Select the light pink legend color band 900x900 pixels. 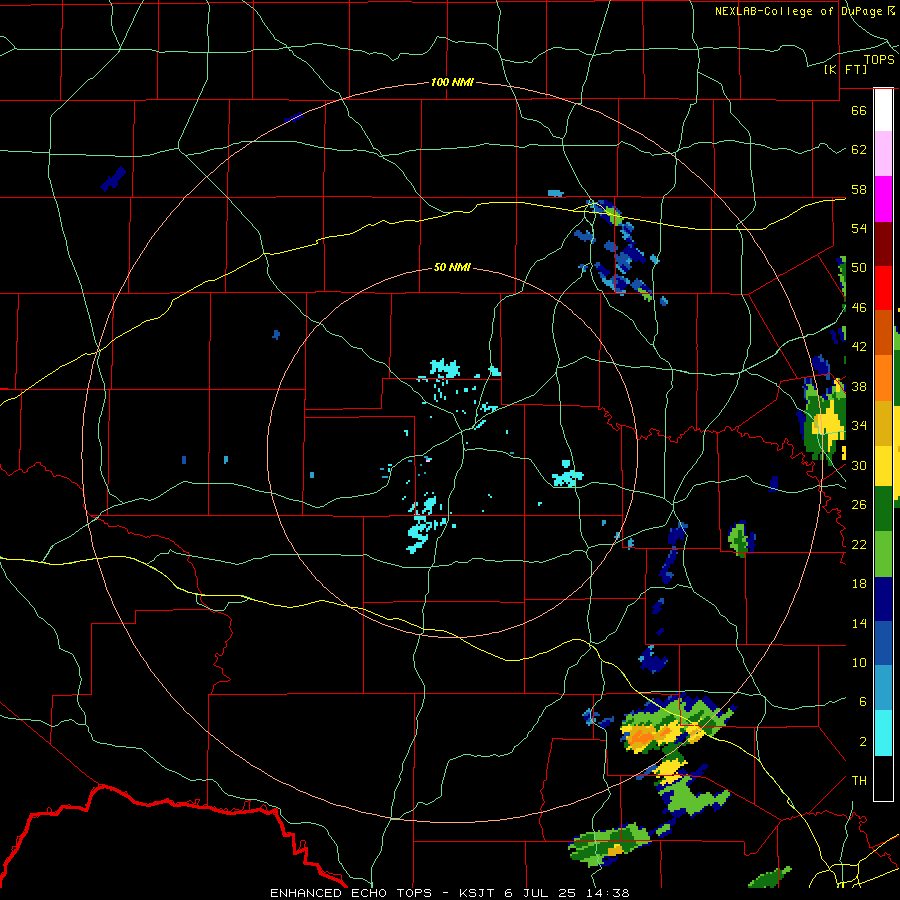point(883,154)
